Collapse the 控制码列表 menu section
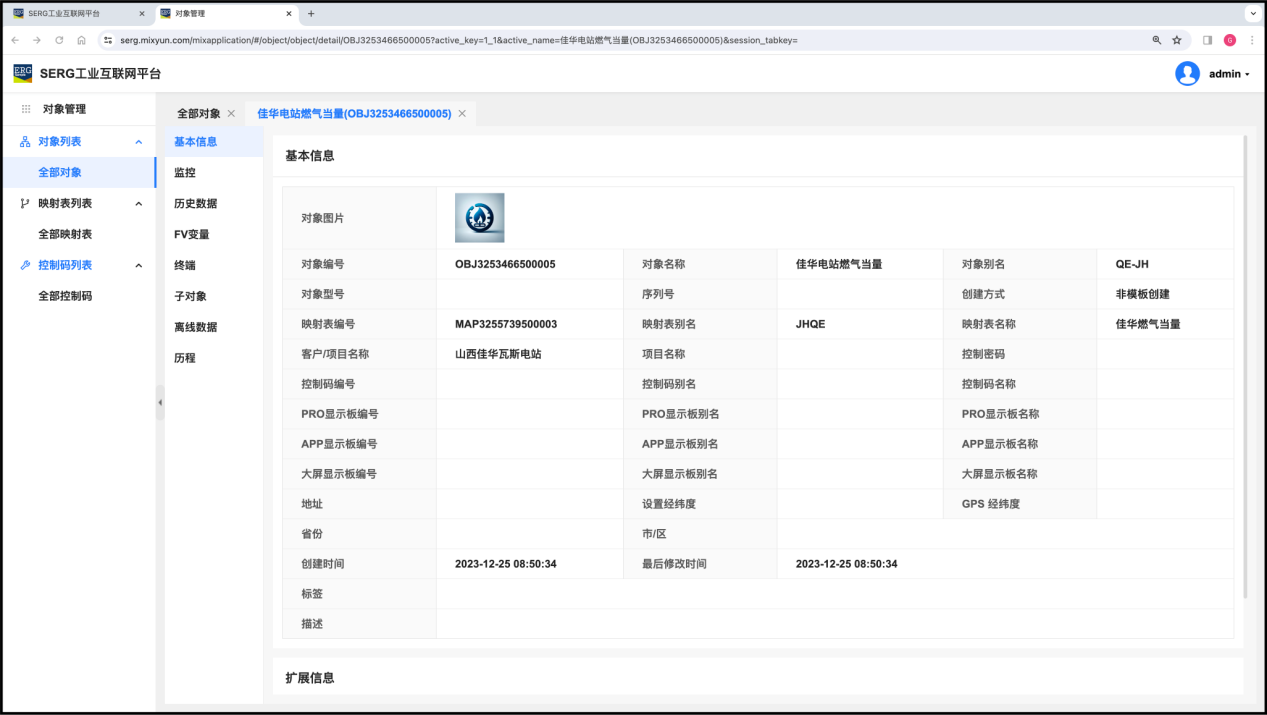This screenshot has height=715, width=1267. [139, 266]
